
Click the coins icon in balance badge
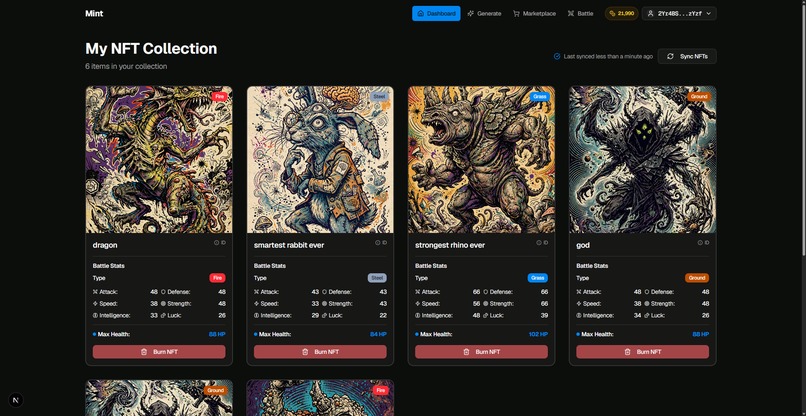[x=612, y=13]
